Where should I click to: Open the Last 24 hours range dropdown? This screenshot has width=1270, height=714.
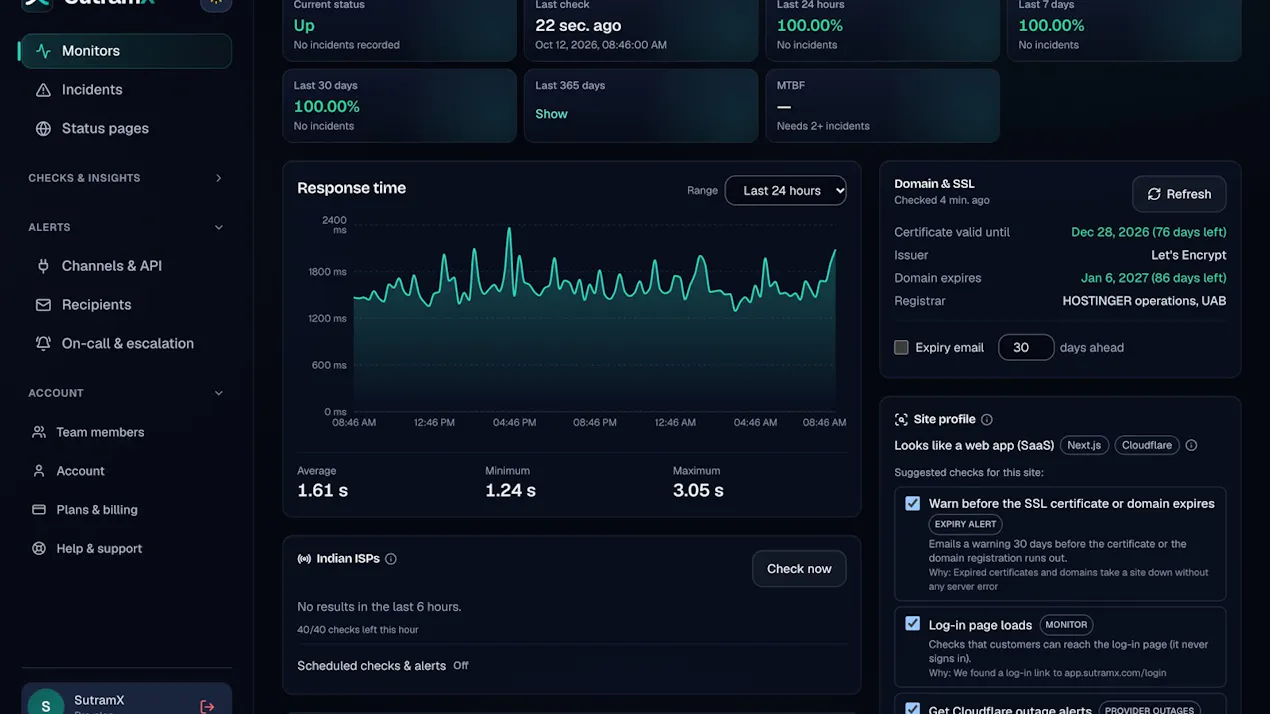785,191
